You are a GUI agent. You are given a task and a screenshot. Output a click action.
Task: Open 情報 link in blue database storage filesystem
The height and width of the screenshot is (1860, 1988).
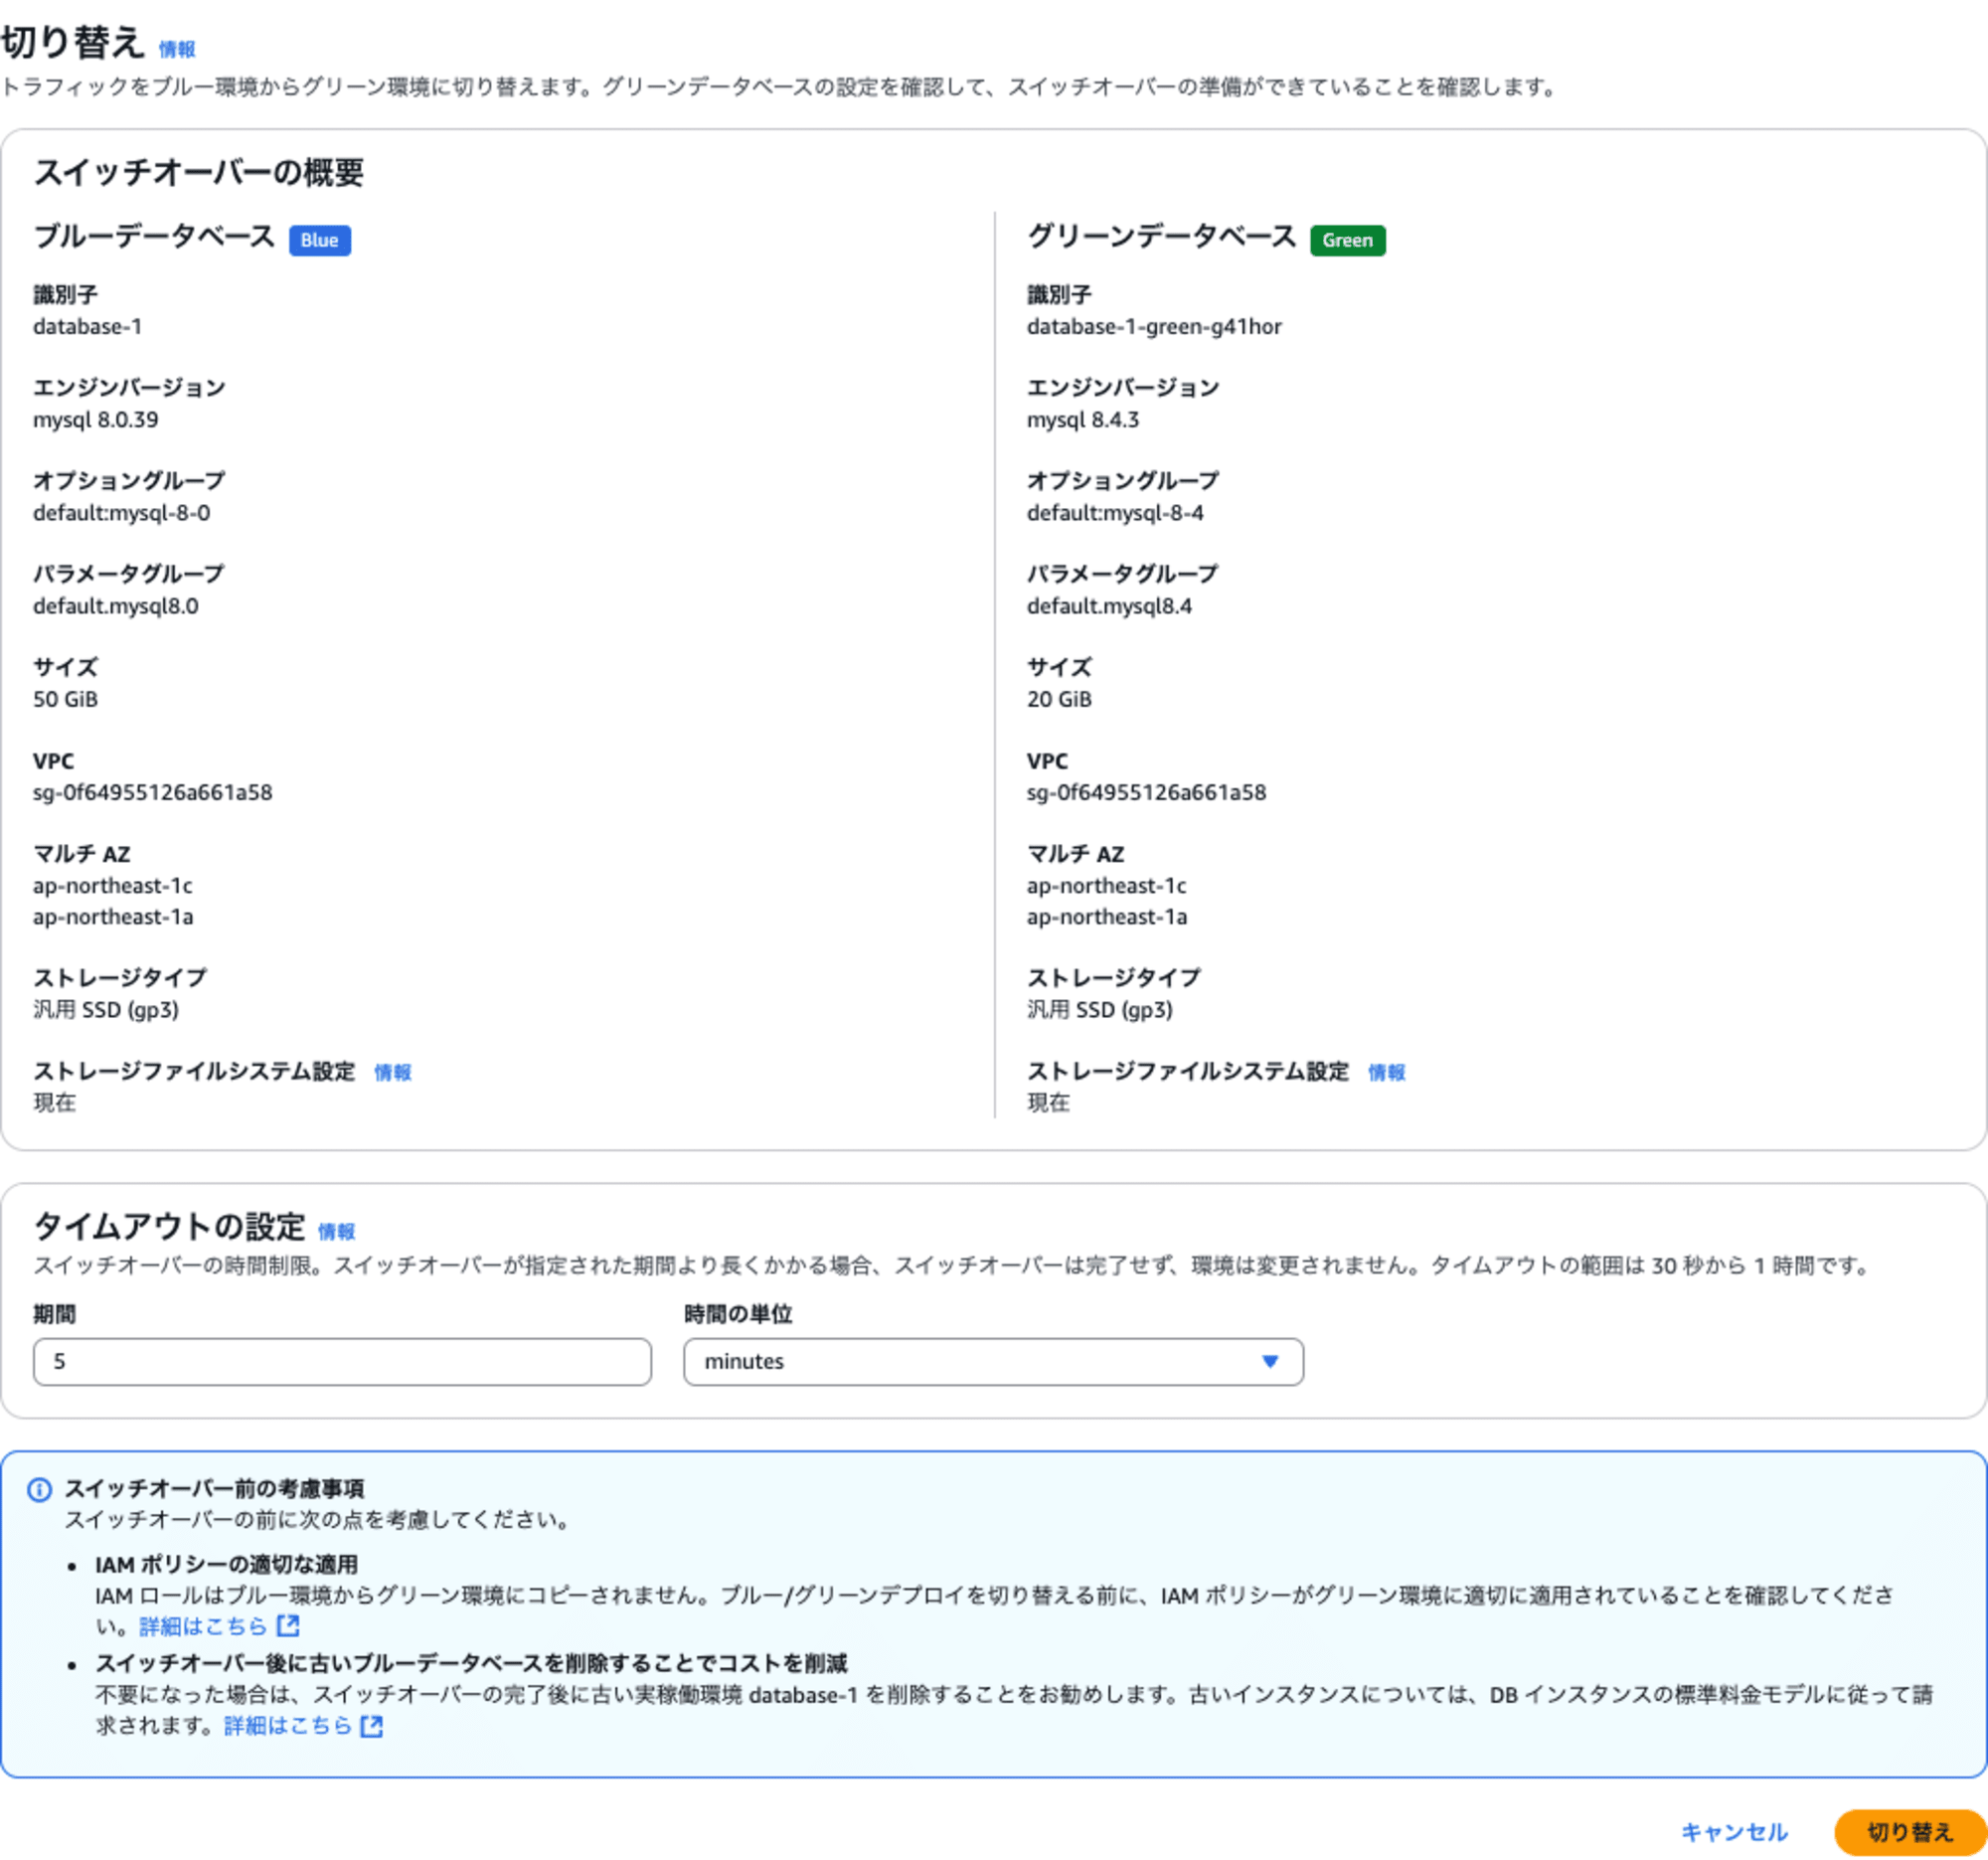[392, 1072]
